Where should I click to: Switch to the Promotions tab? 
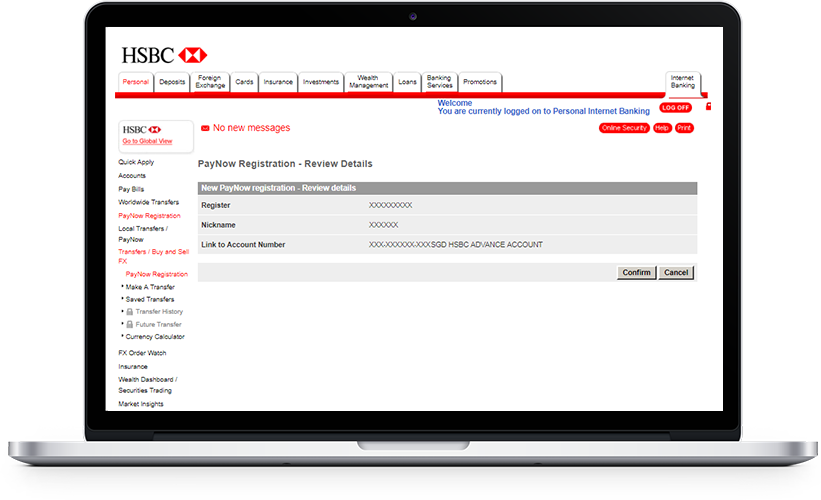coord(480,82)
